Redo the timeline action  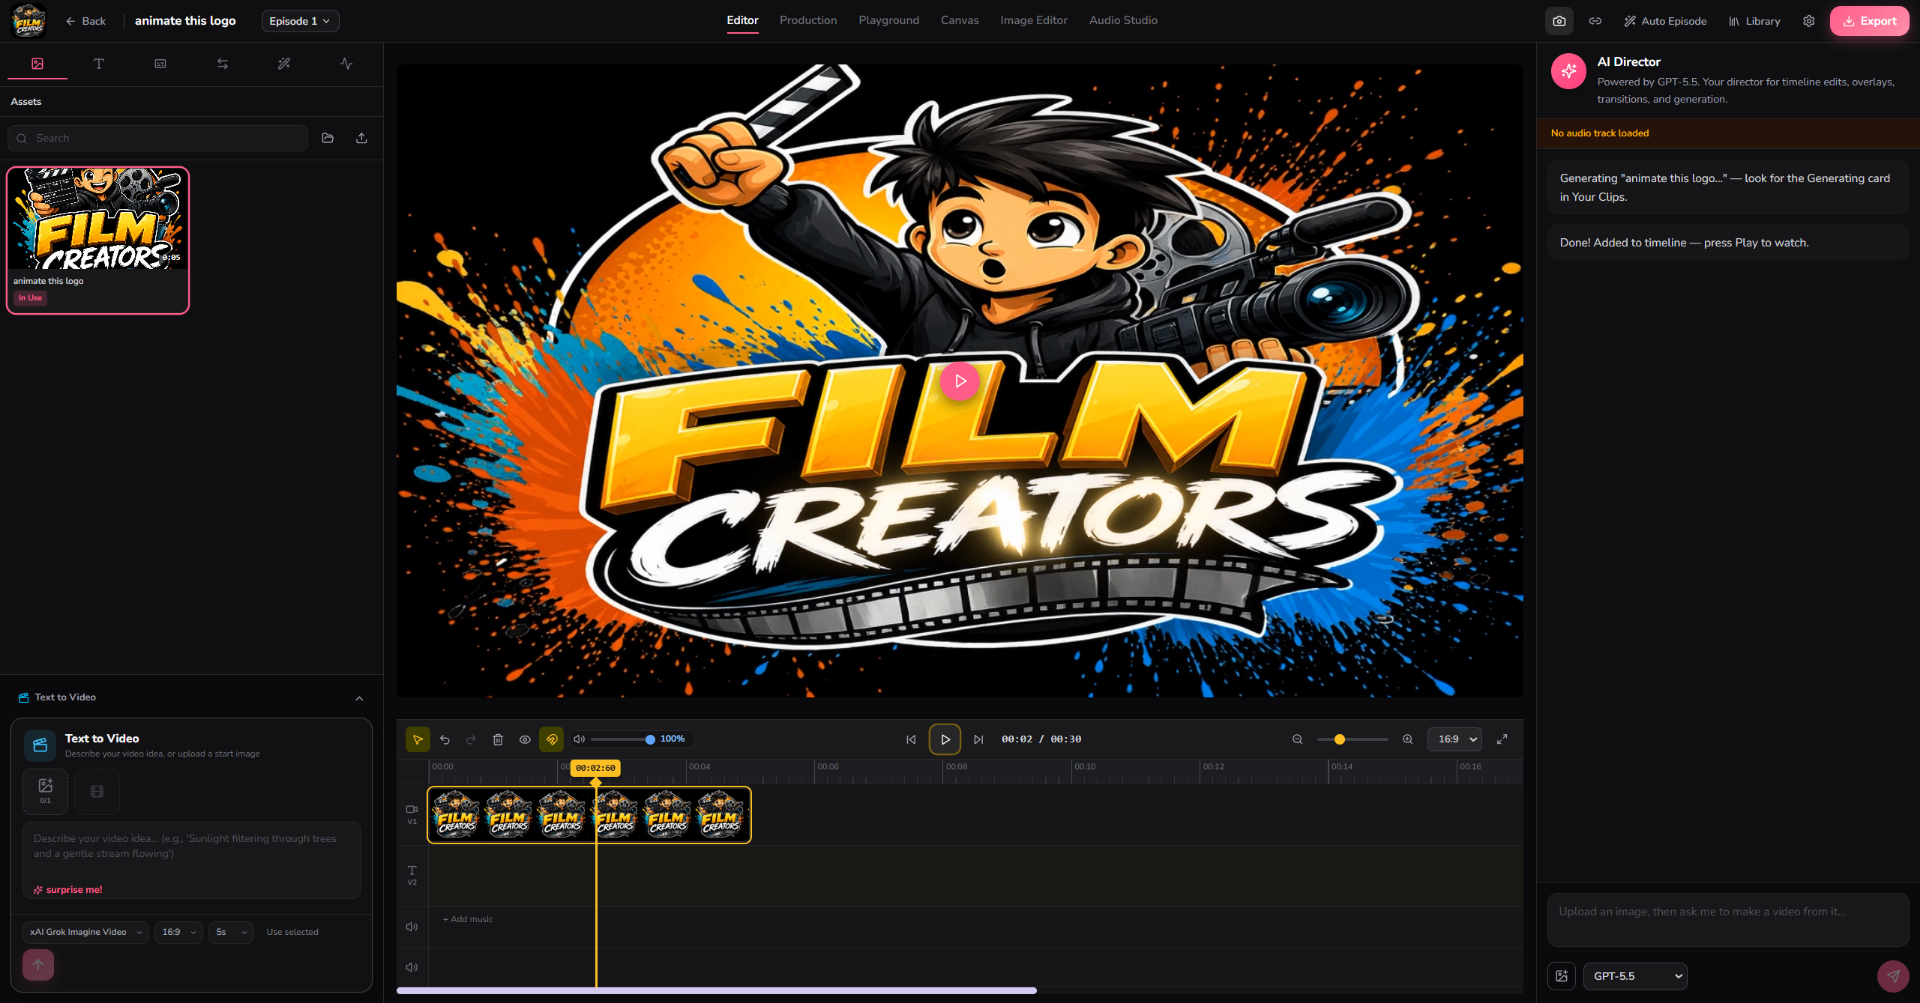click(x=471, y=740)
